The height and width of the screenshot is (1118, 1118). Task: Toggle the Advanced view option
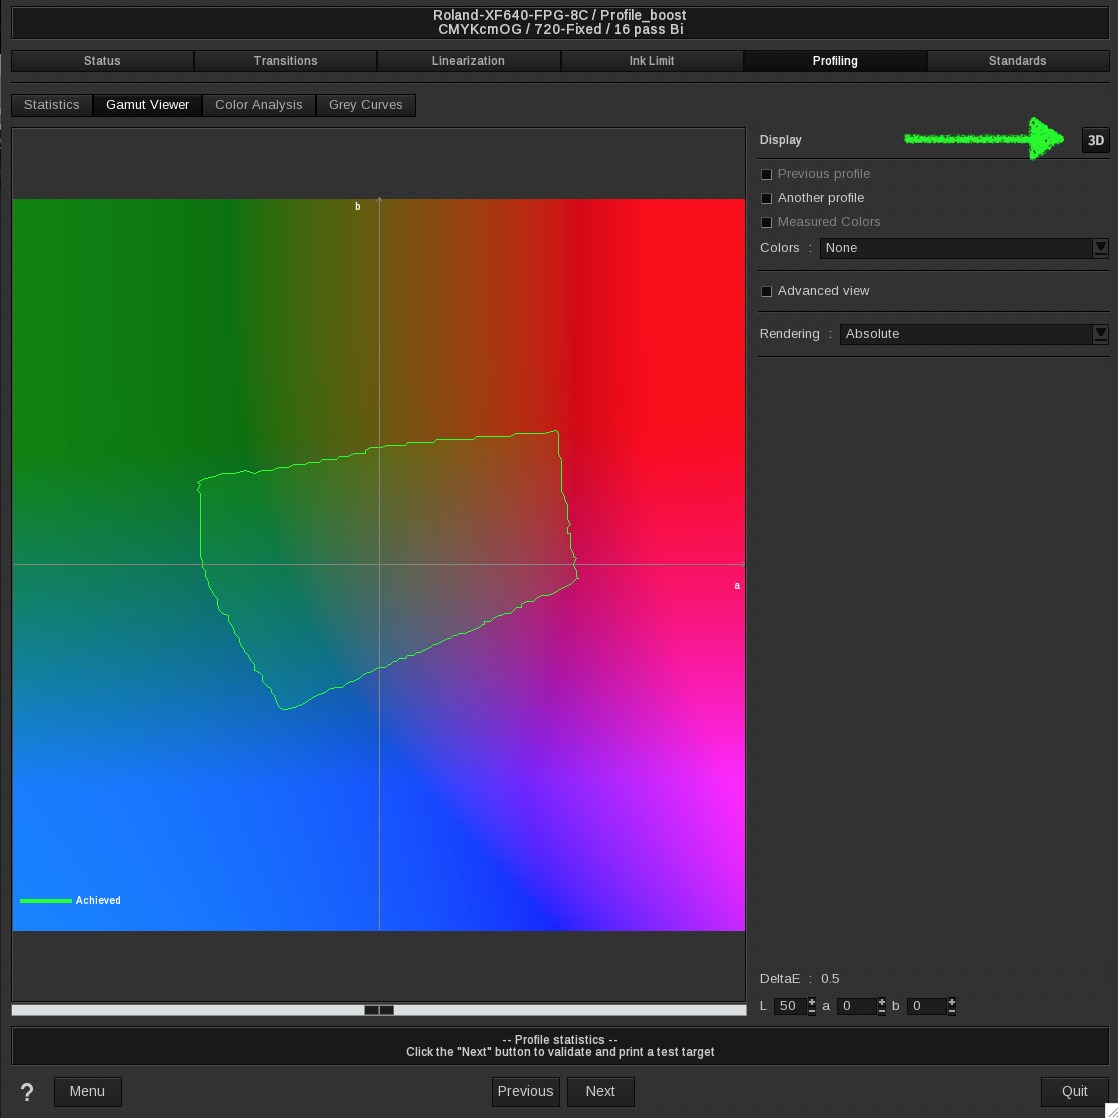[x=766, y=290]
